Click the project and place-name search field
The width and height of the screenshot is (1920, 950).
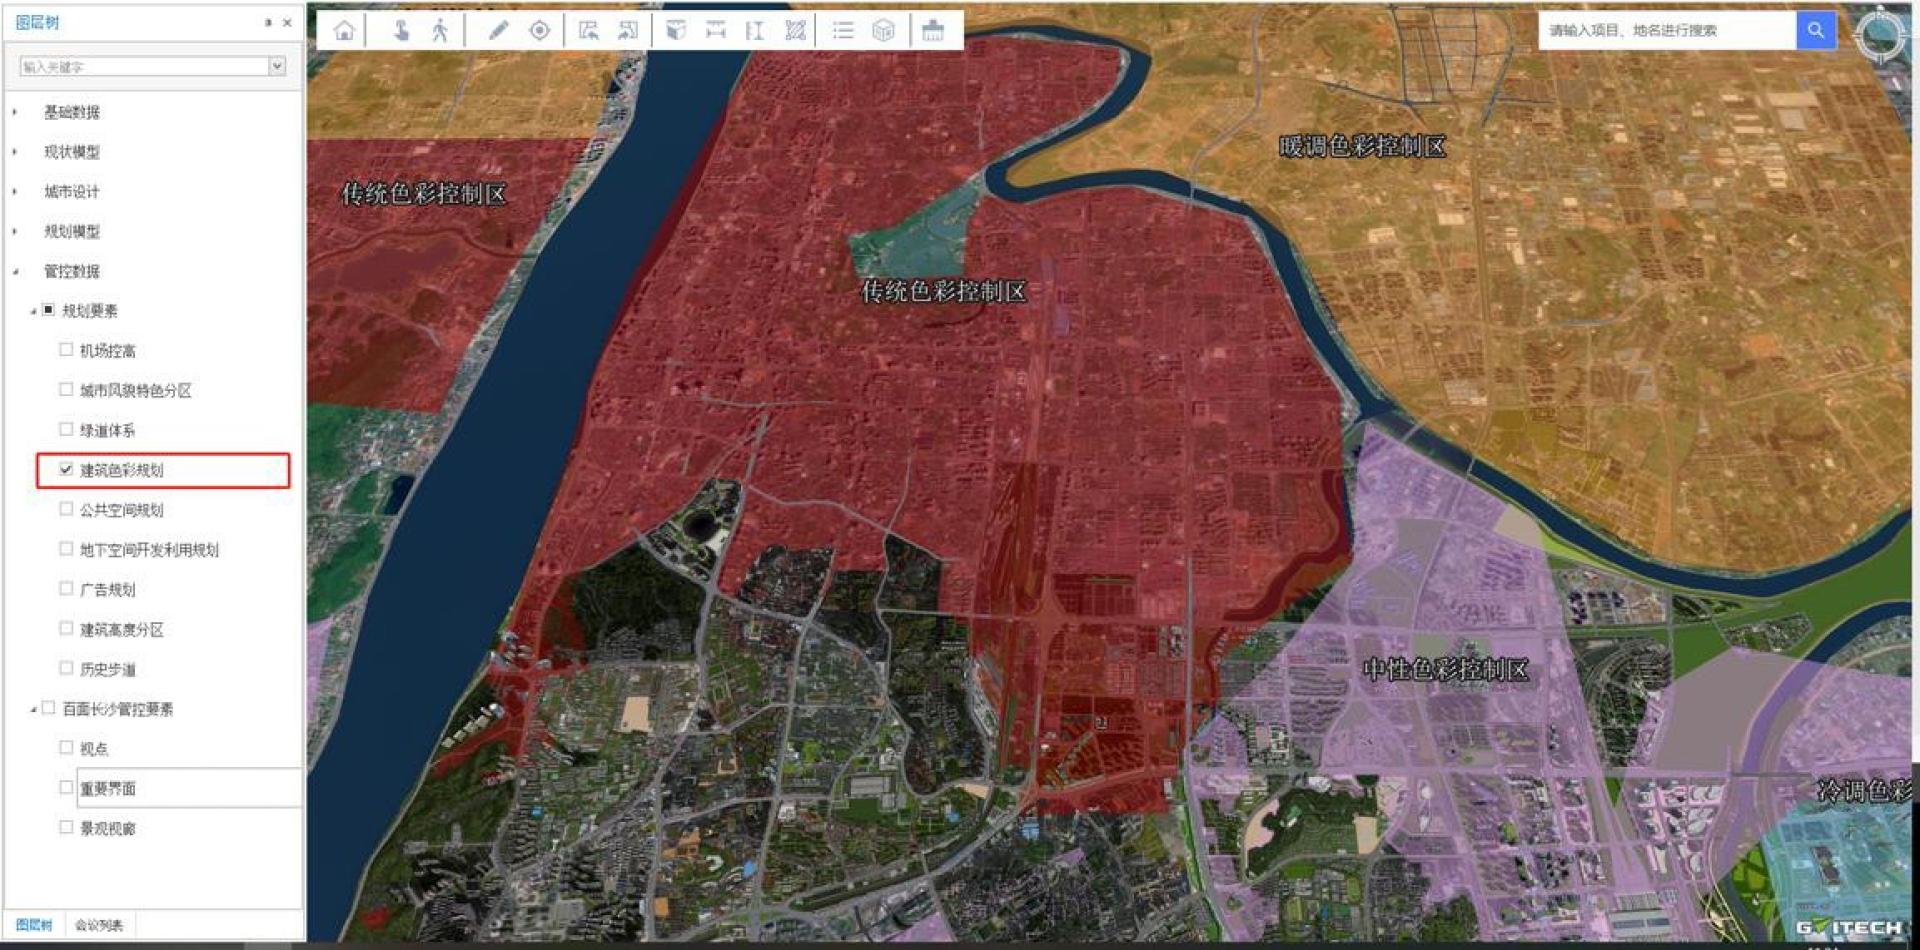[1665, 30]
